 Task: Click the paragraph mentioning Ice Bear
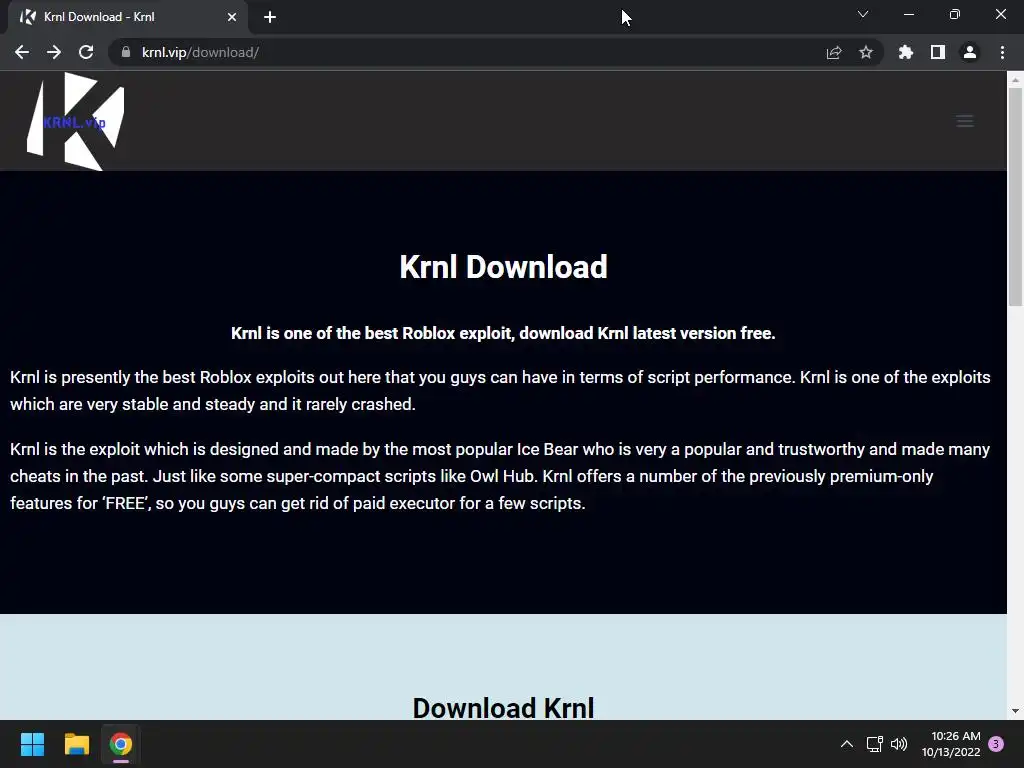(500, 476)
